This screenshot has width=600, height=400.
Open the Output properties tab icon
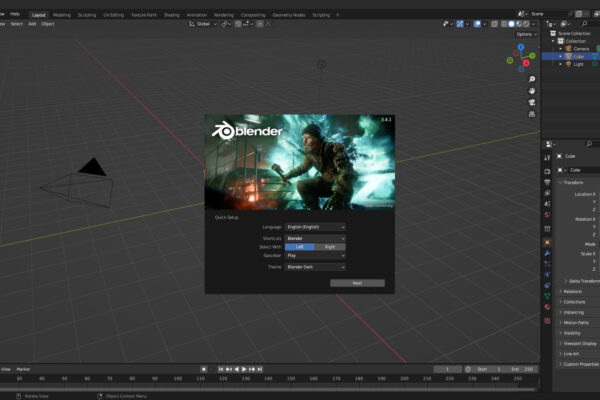coord(547,182)
